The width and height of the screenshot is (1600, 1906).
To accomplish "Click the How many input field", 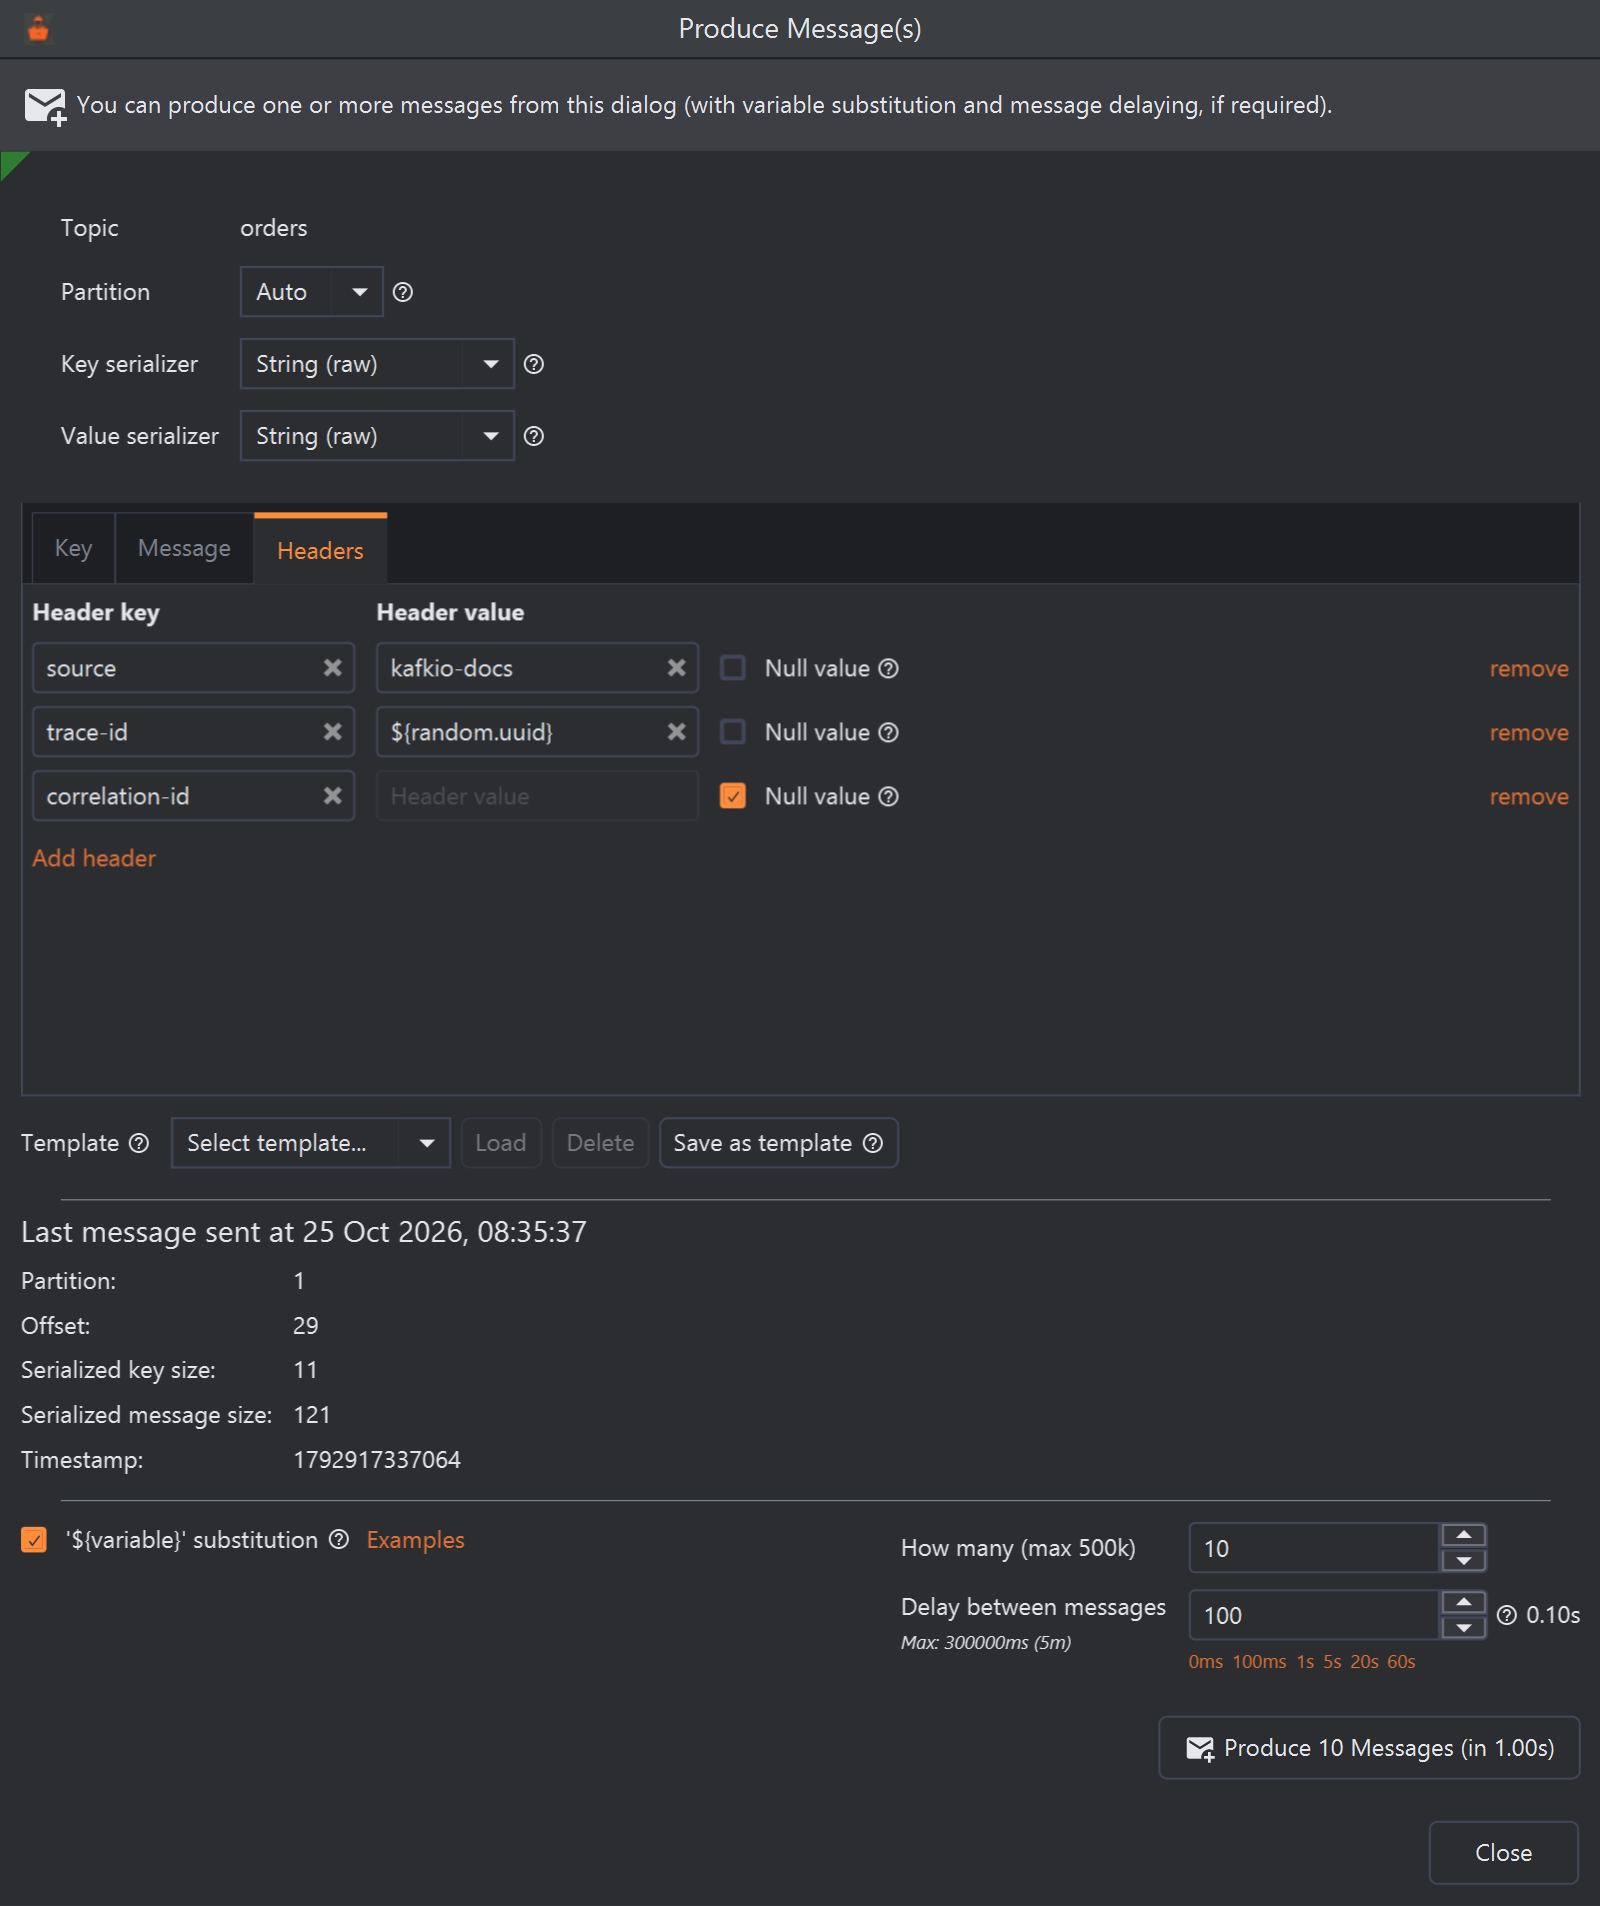I will (x=1314, y=1548).
